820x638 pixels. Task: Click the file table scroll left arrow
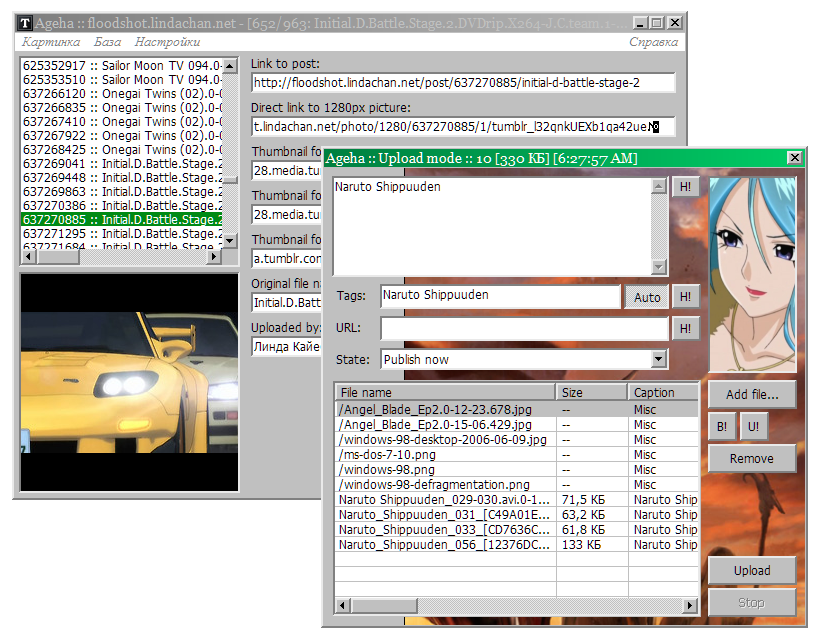click(x=343, y=606)
